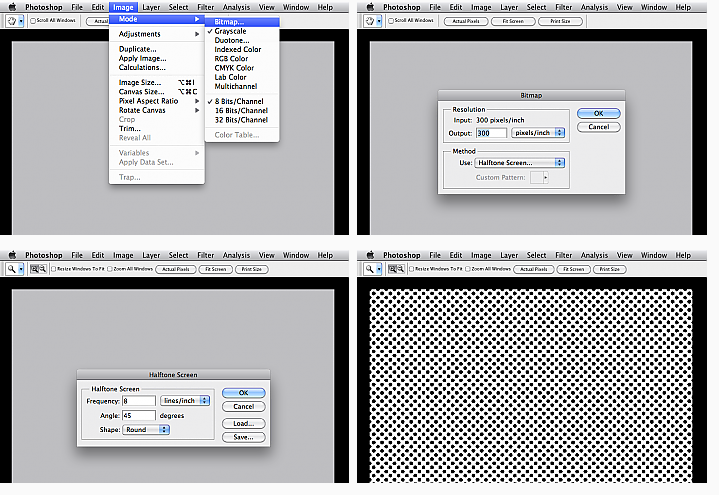Select zoom-in mode in Halftone Screen dialog window
This screenshot has width=719, height=495.
[x=34, y=269]
